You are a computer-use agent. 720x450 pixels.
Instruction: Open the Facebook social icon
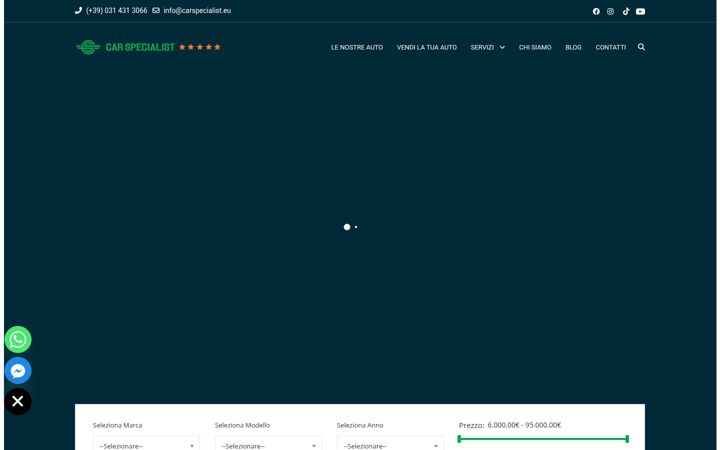click(x=596, y=11)
